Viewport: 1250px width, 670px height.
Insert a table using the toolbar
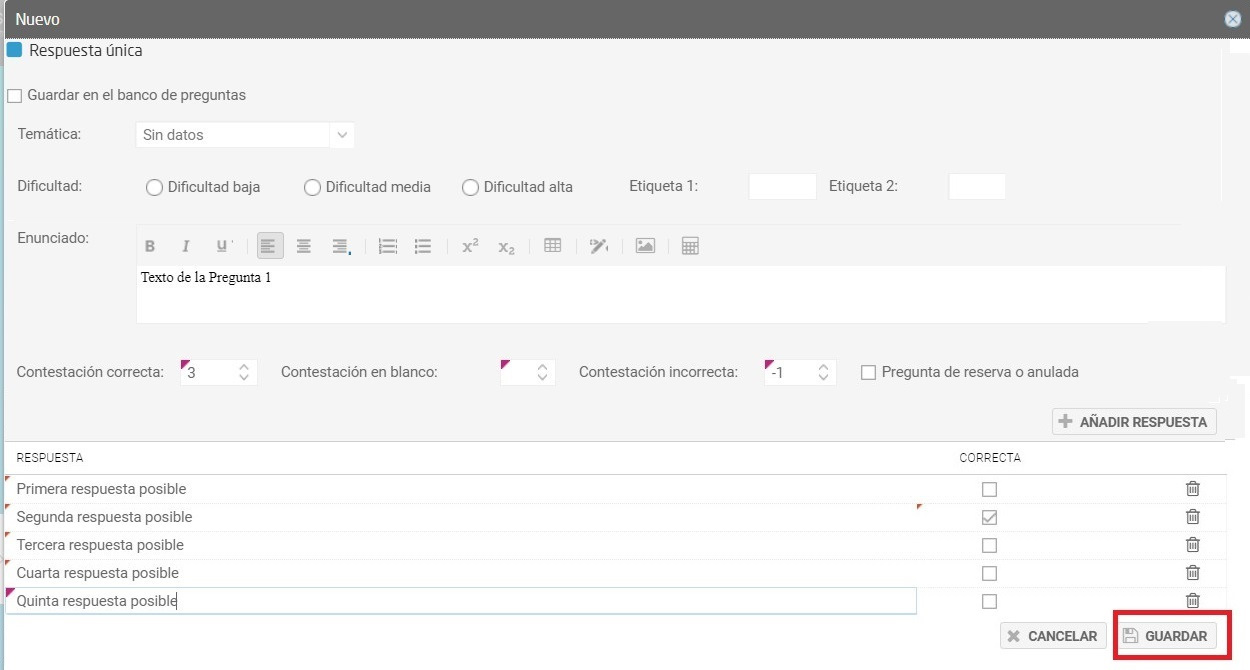tap(552, 246)
